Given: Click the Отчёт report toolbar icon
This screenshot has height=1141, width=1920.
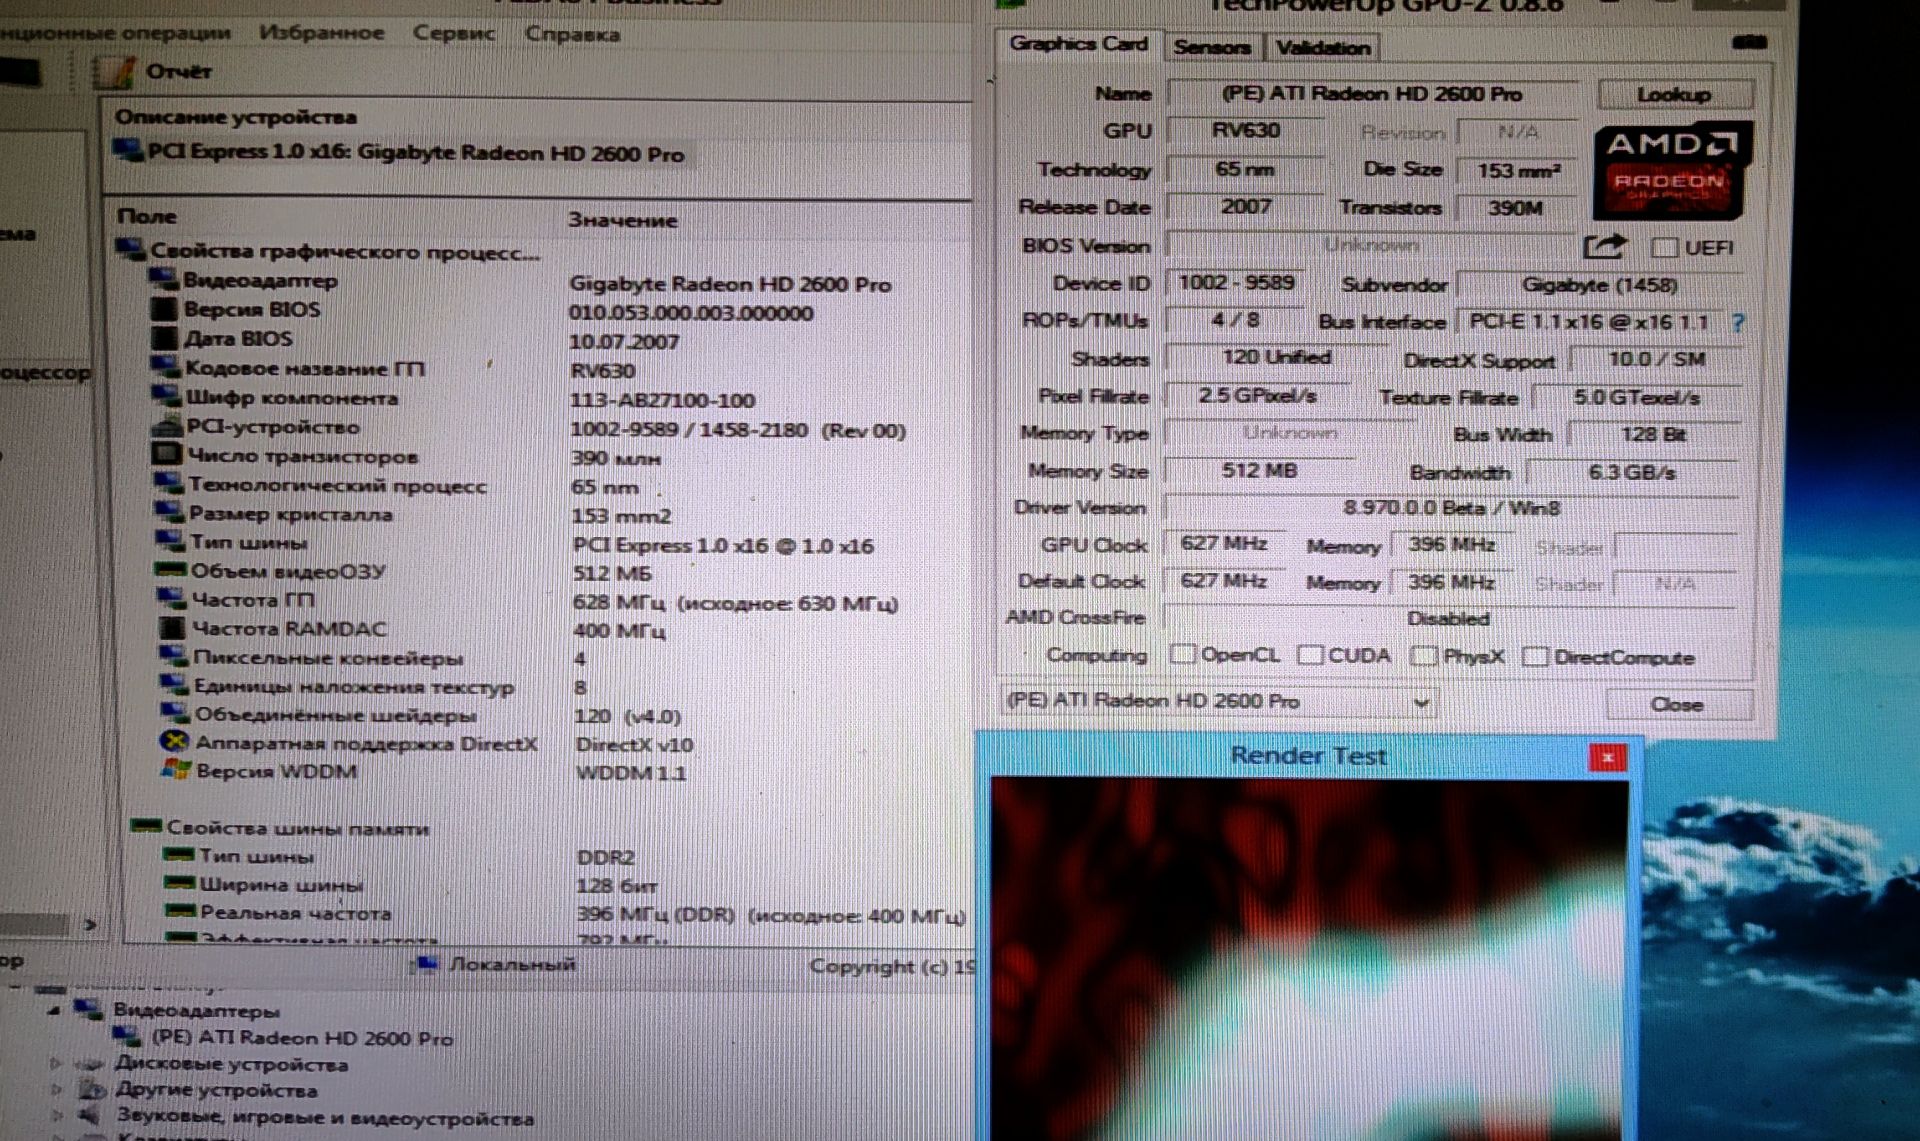Looking at the screenshot, I should 113,72.
